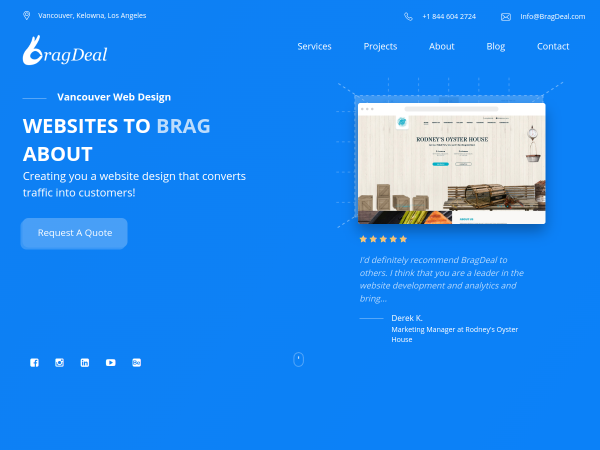Open the Blog menu item
The width and height of the screenshot is (600, 450).
[x=496, y=46]
